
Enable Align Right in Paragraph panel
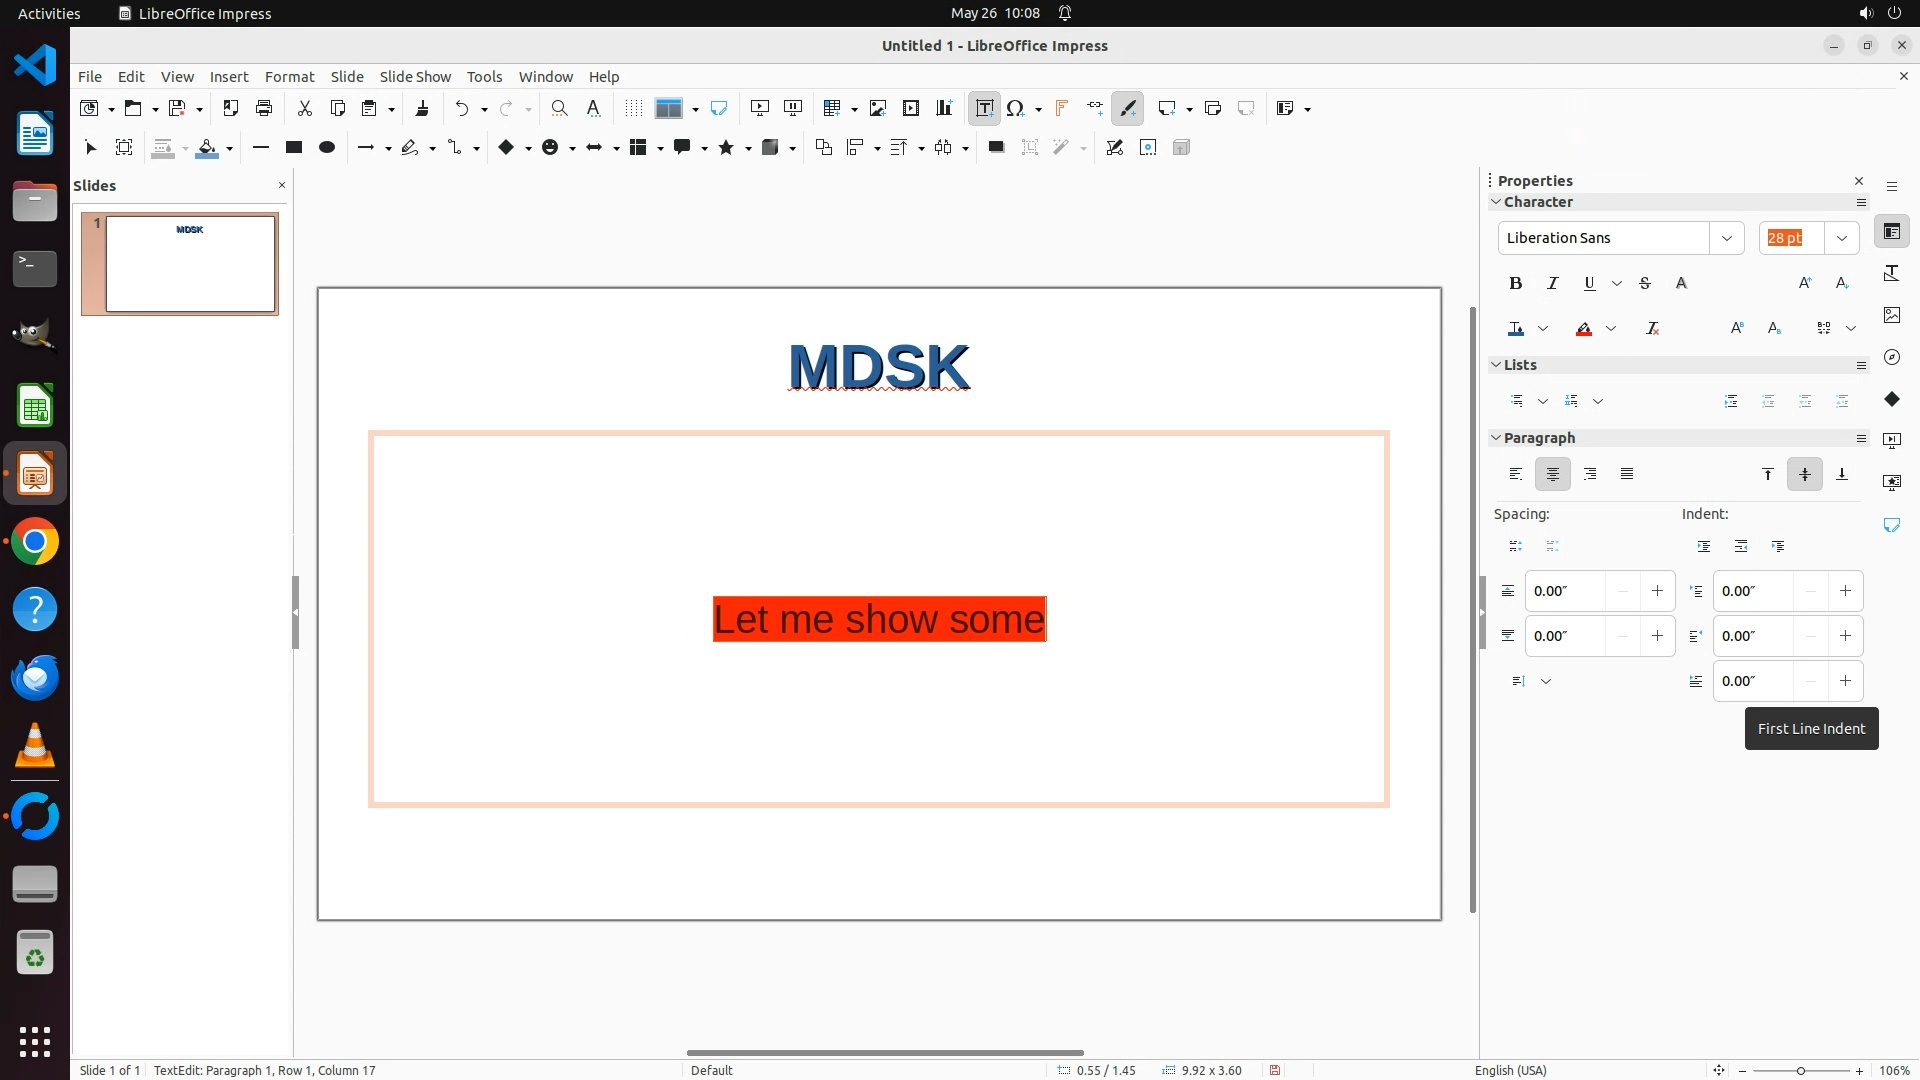click(1590, 475)
